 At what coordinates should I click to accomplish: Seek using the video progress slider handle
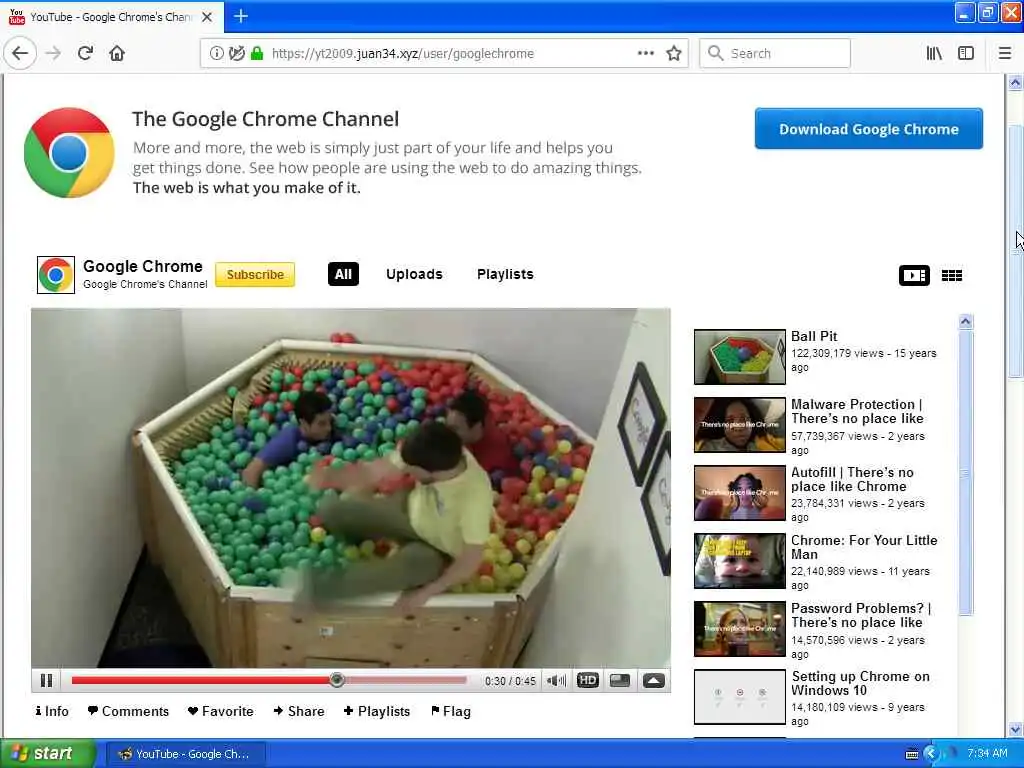(337, 680)
